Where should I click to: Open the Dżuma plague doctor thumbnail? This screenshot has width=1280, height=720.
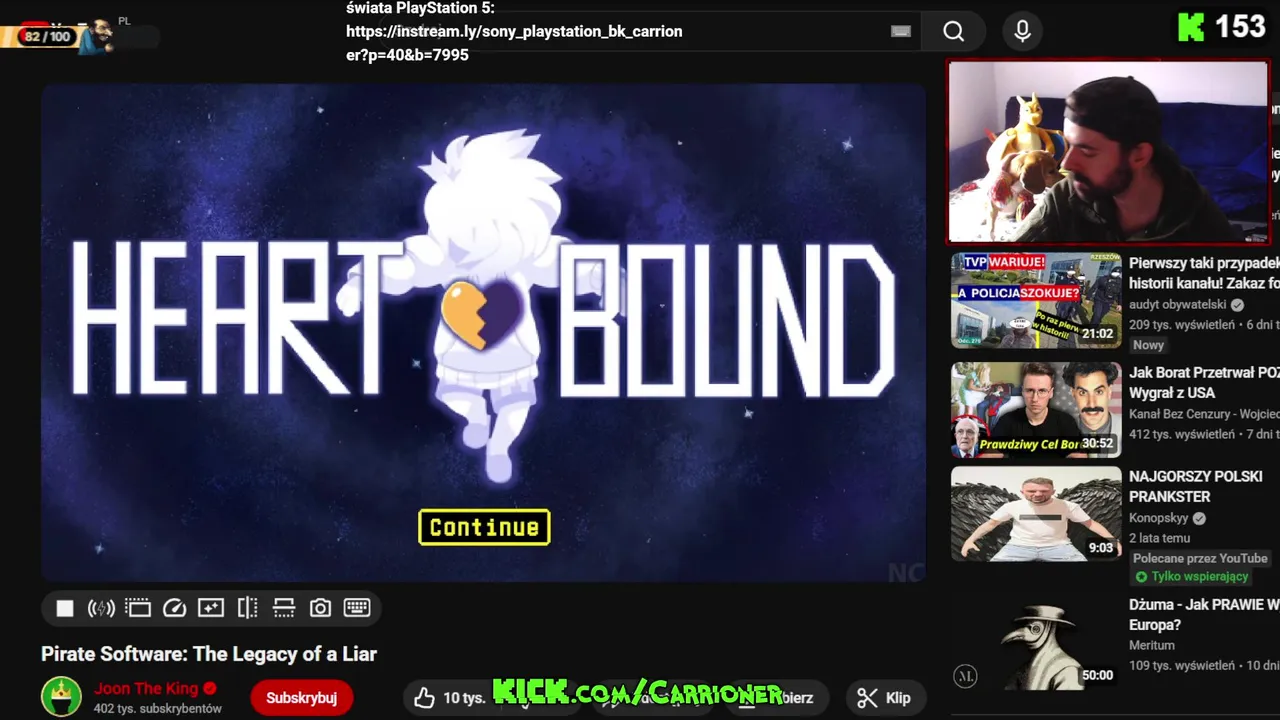coord(1036,642)
